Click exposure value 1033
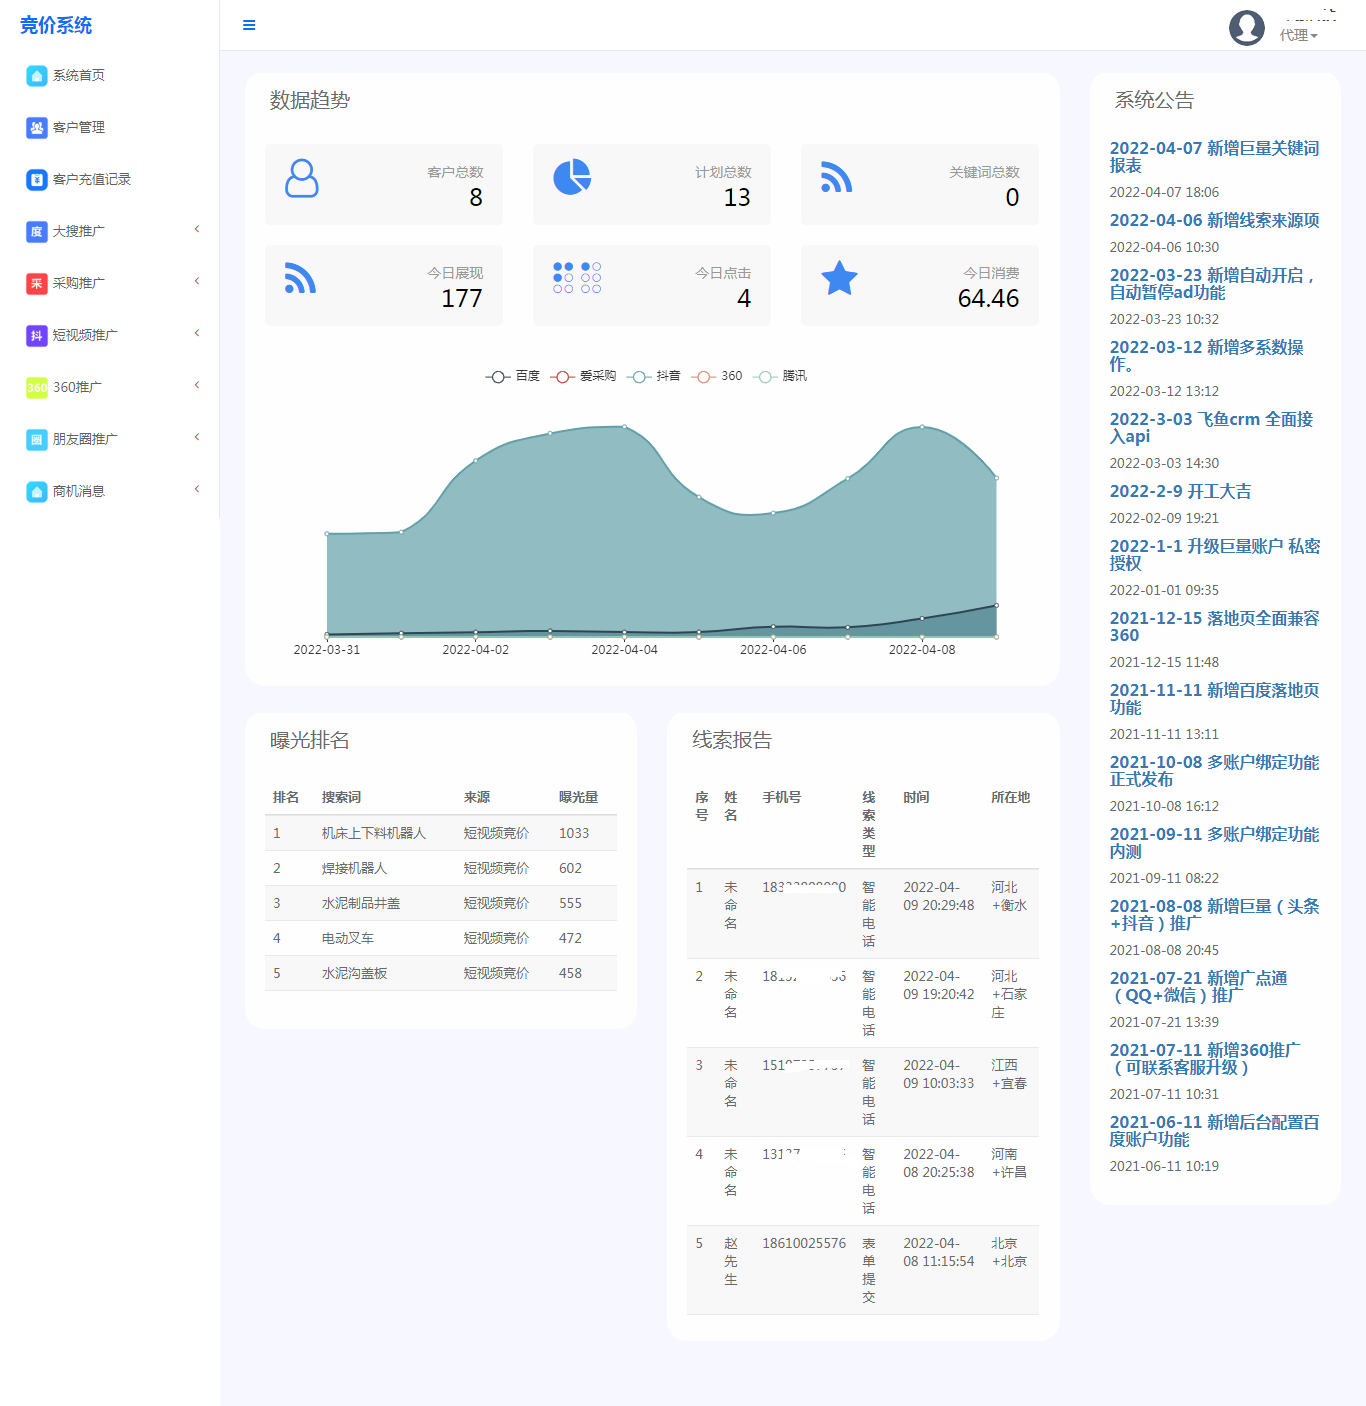The image size is (1366, 1406). [574, 833]
